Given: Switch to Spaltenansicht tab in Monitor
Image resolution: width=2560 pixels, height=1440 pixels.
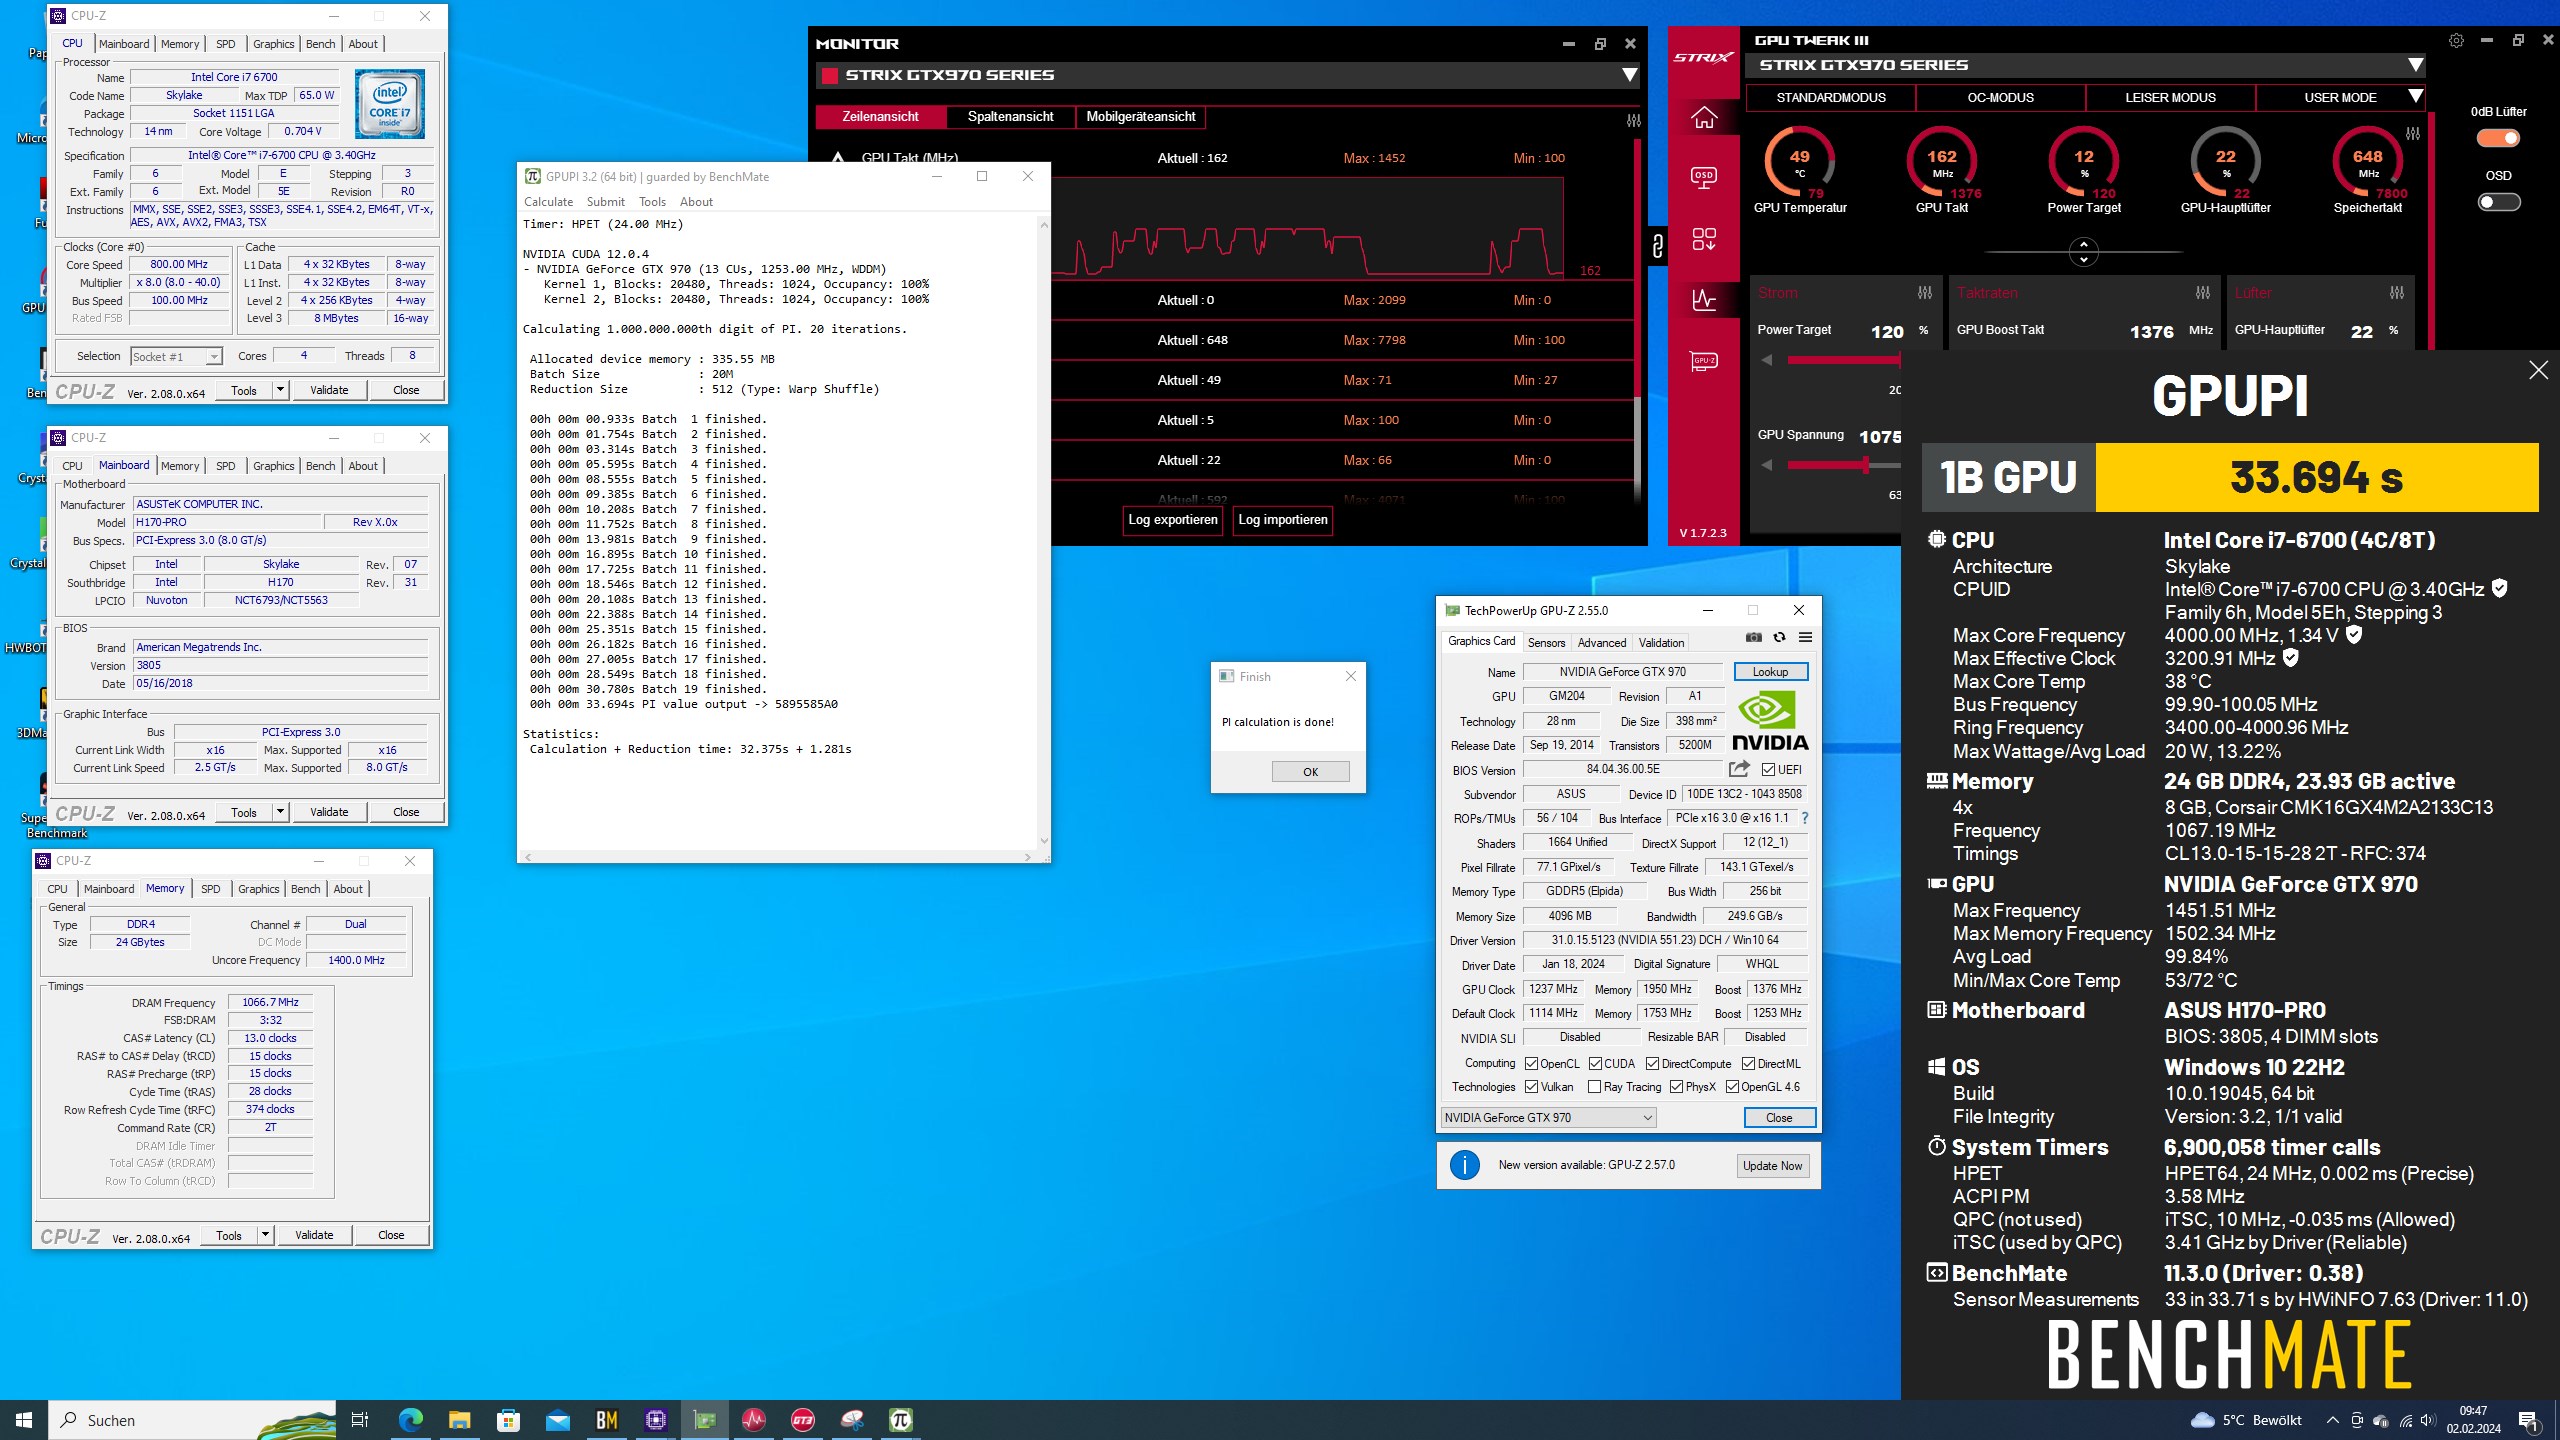Looking at the screenshot, I should pos(1010,117).
